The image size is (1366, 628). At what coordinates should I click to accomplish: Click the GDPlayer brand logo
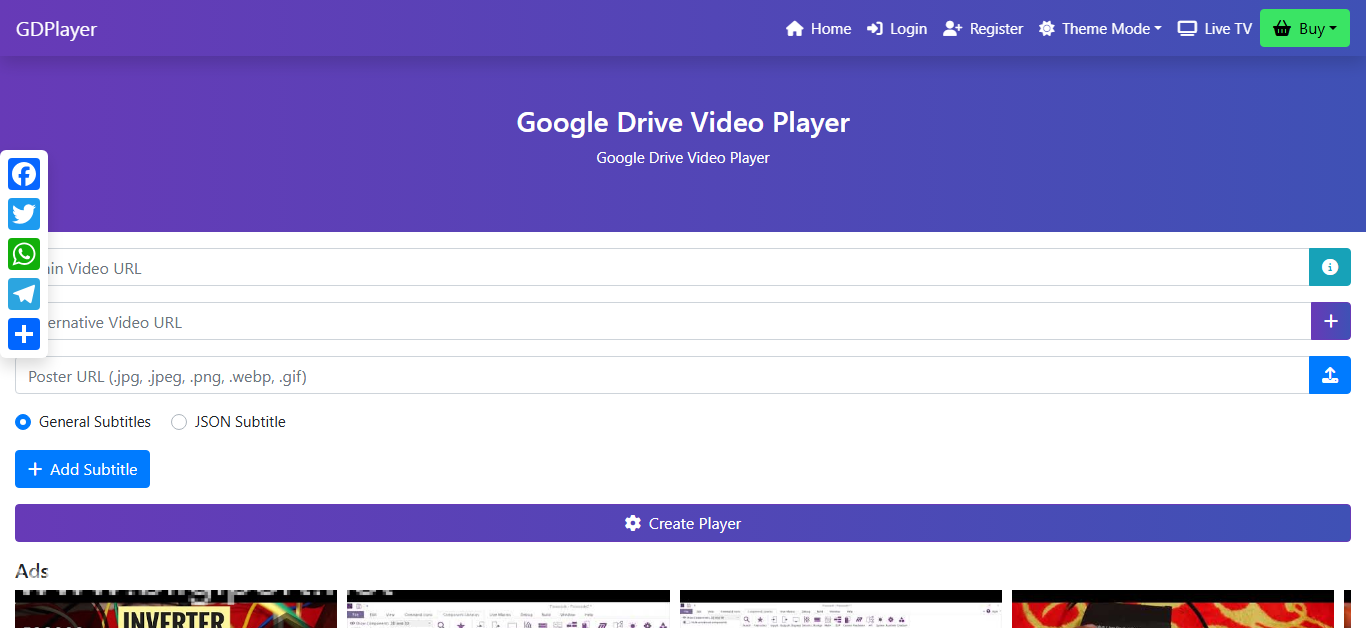click(56, 29)
